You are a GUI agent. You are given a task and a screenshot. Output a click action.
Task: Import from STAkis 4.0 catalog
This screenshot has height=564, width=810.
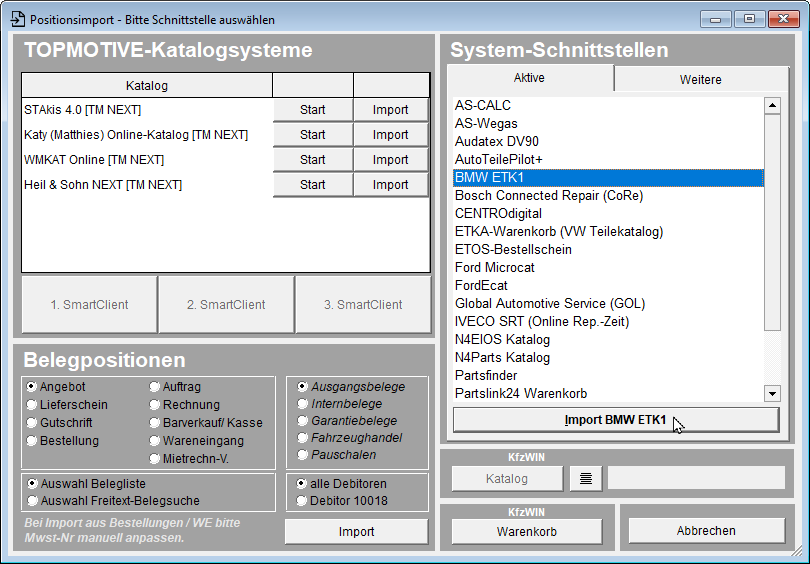[391, 109]
